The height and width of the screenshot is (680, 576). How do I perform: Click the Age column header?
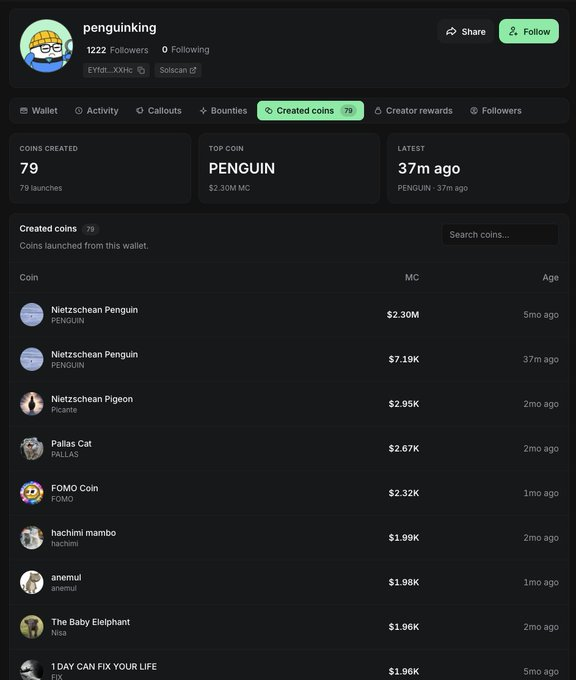point(550,278)
